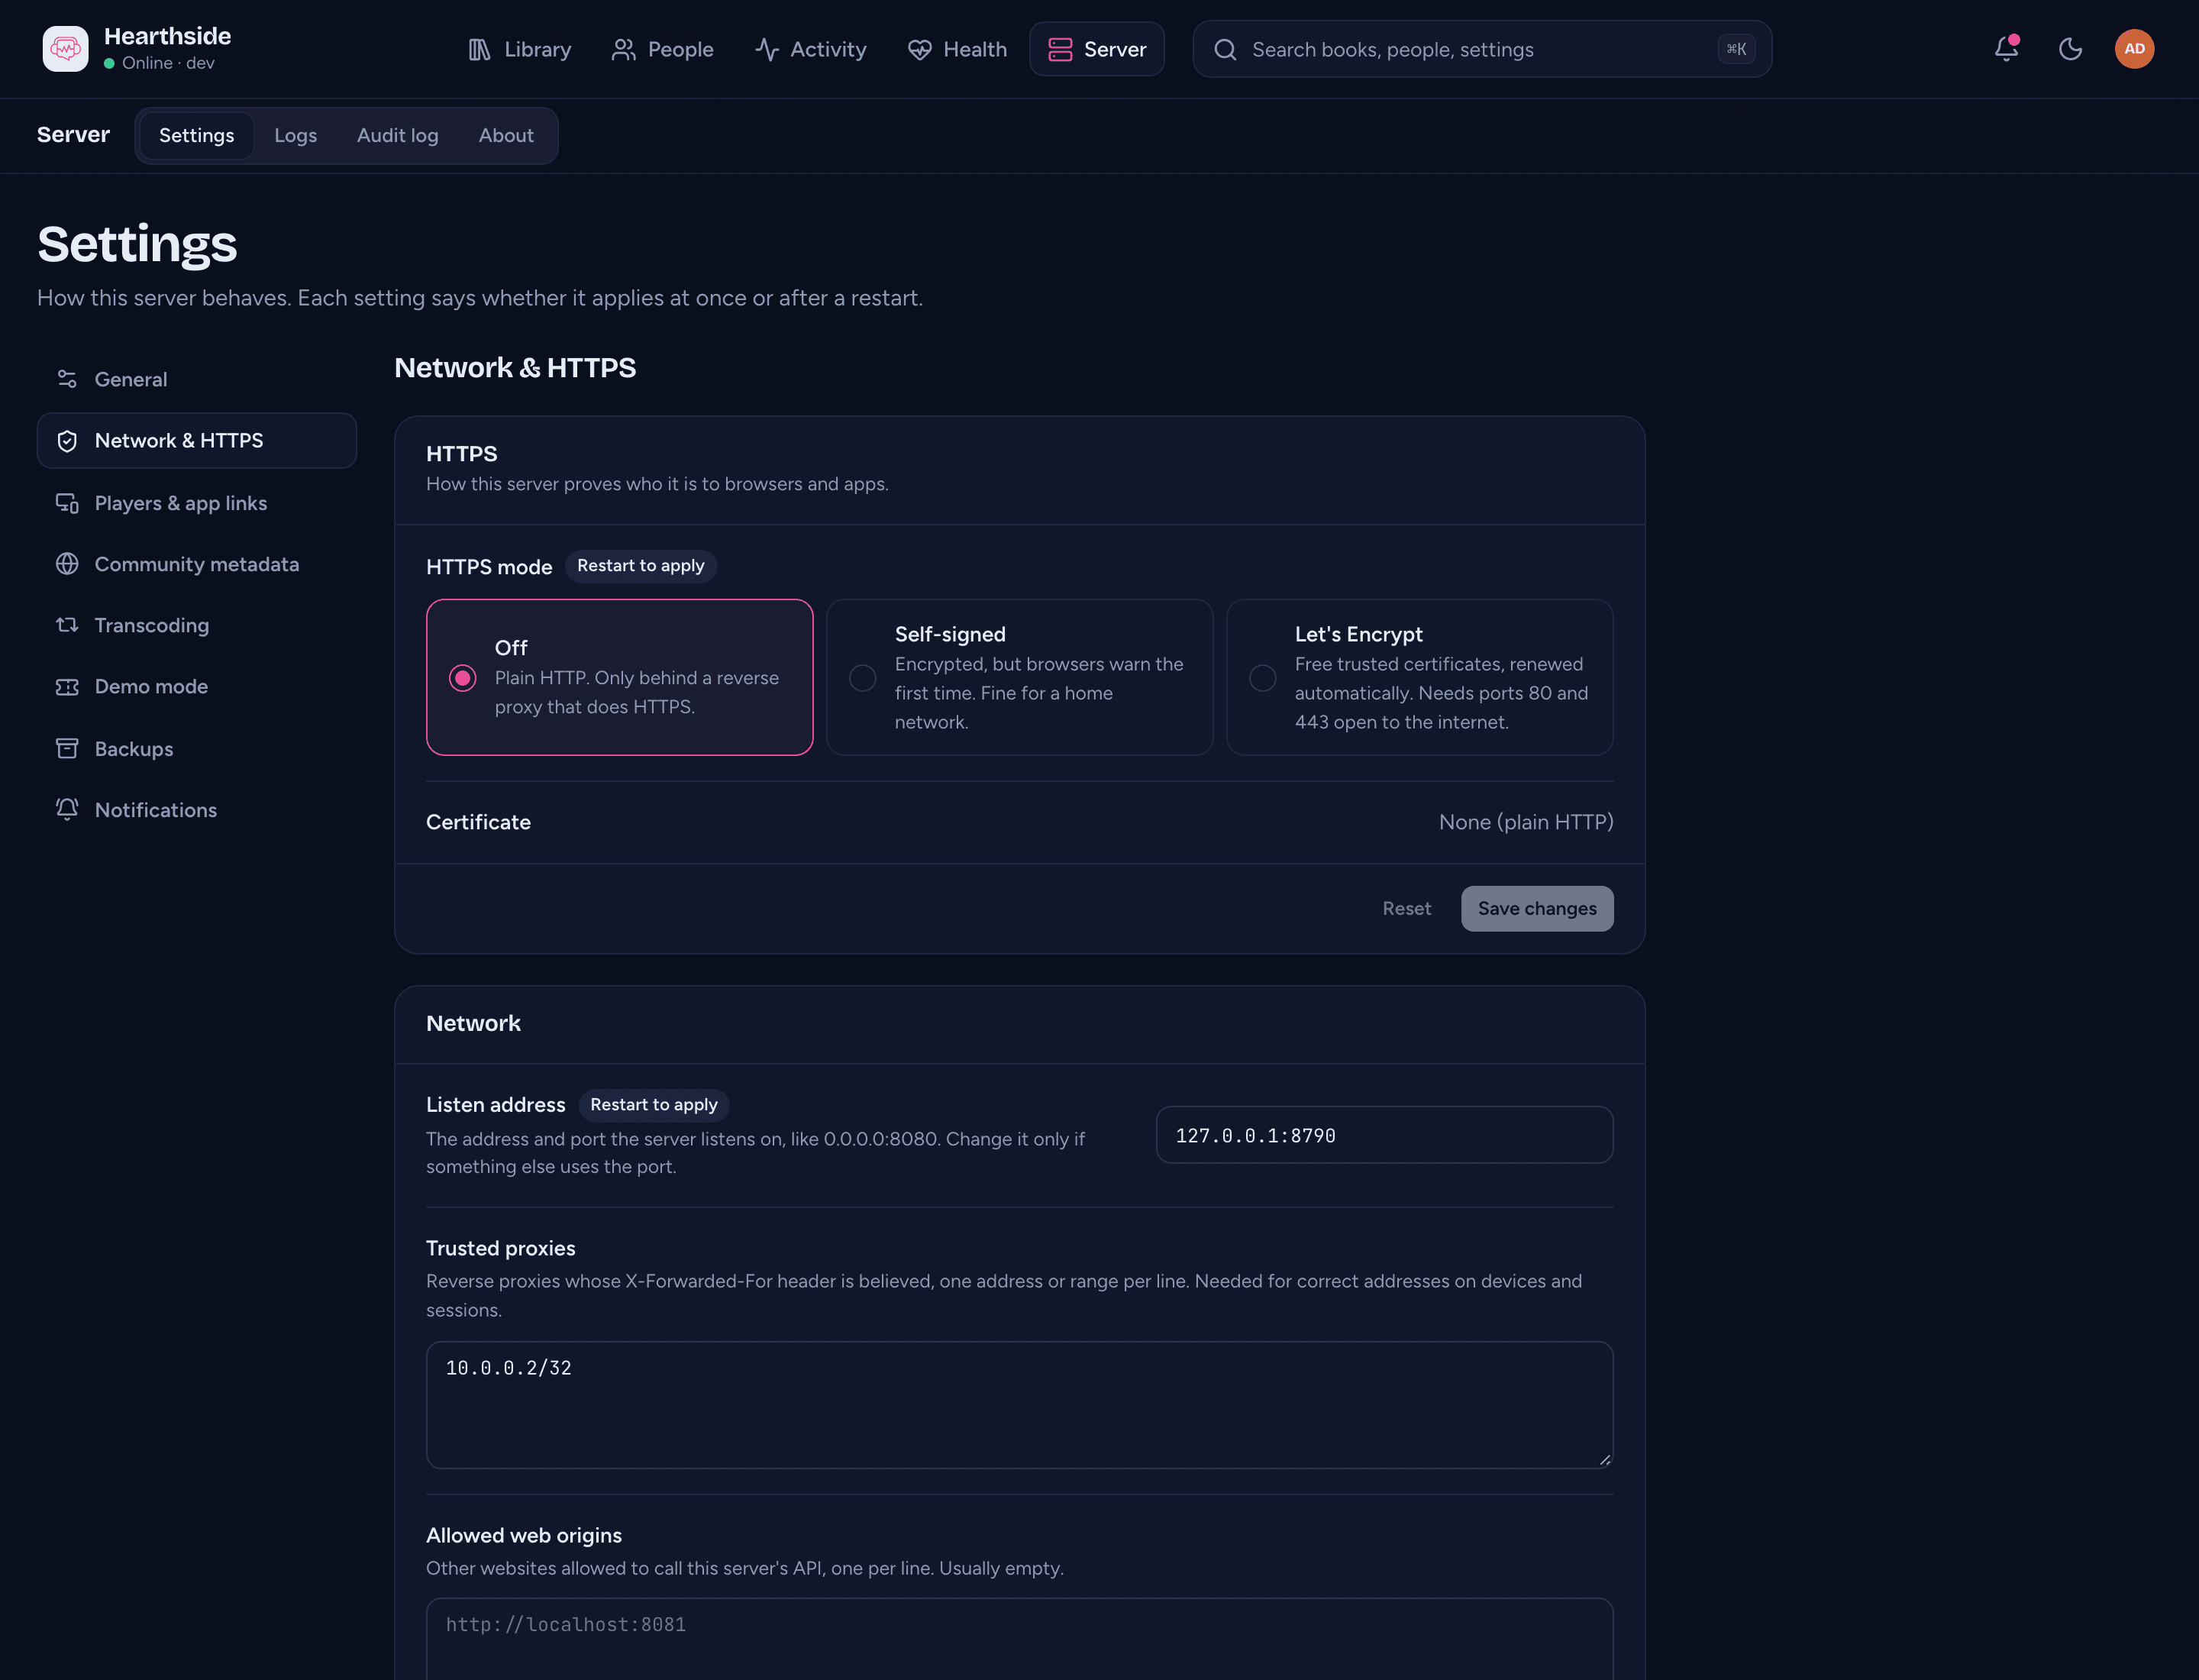This screenshot has height=1680, width=2199.
Task: Select the Off HTTPS mode radio
Action: point(462,678)
